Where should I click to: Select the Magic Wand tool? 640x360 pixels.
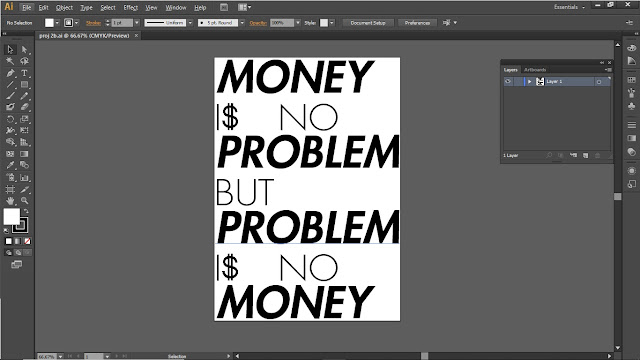point(10,61)
